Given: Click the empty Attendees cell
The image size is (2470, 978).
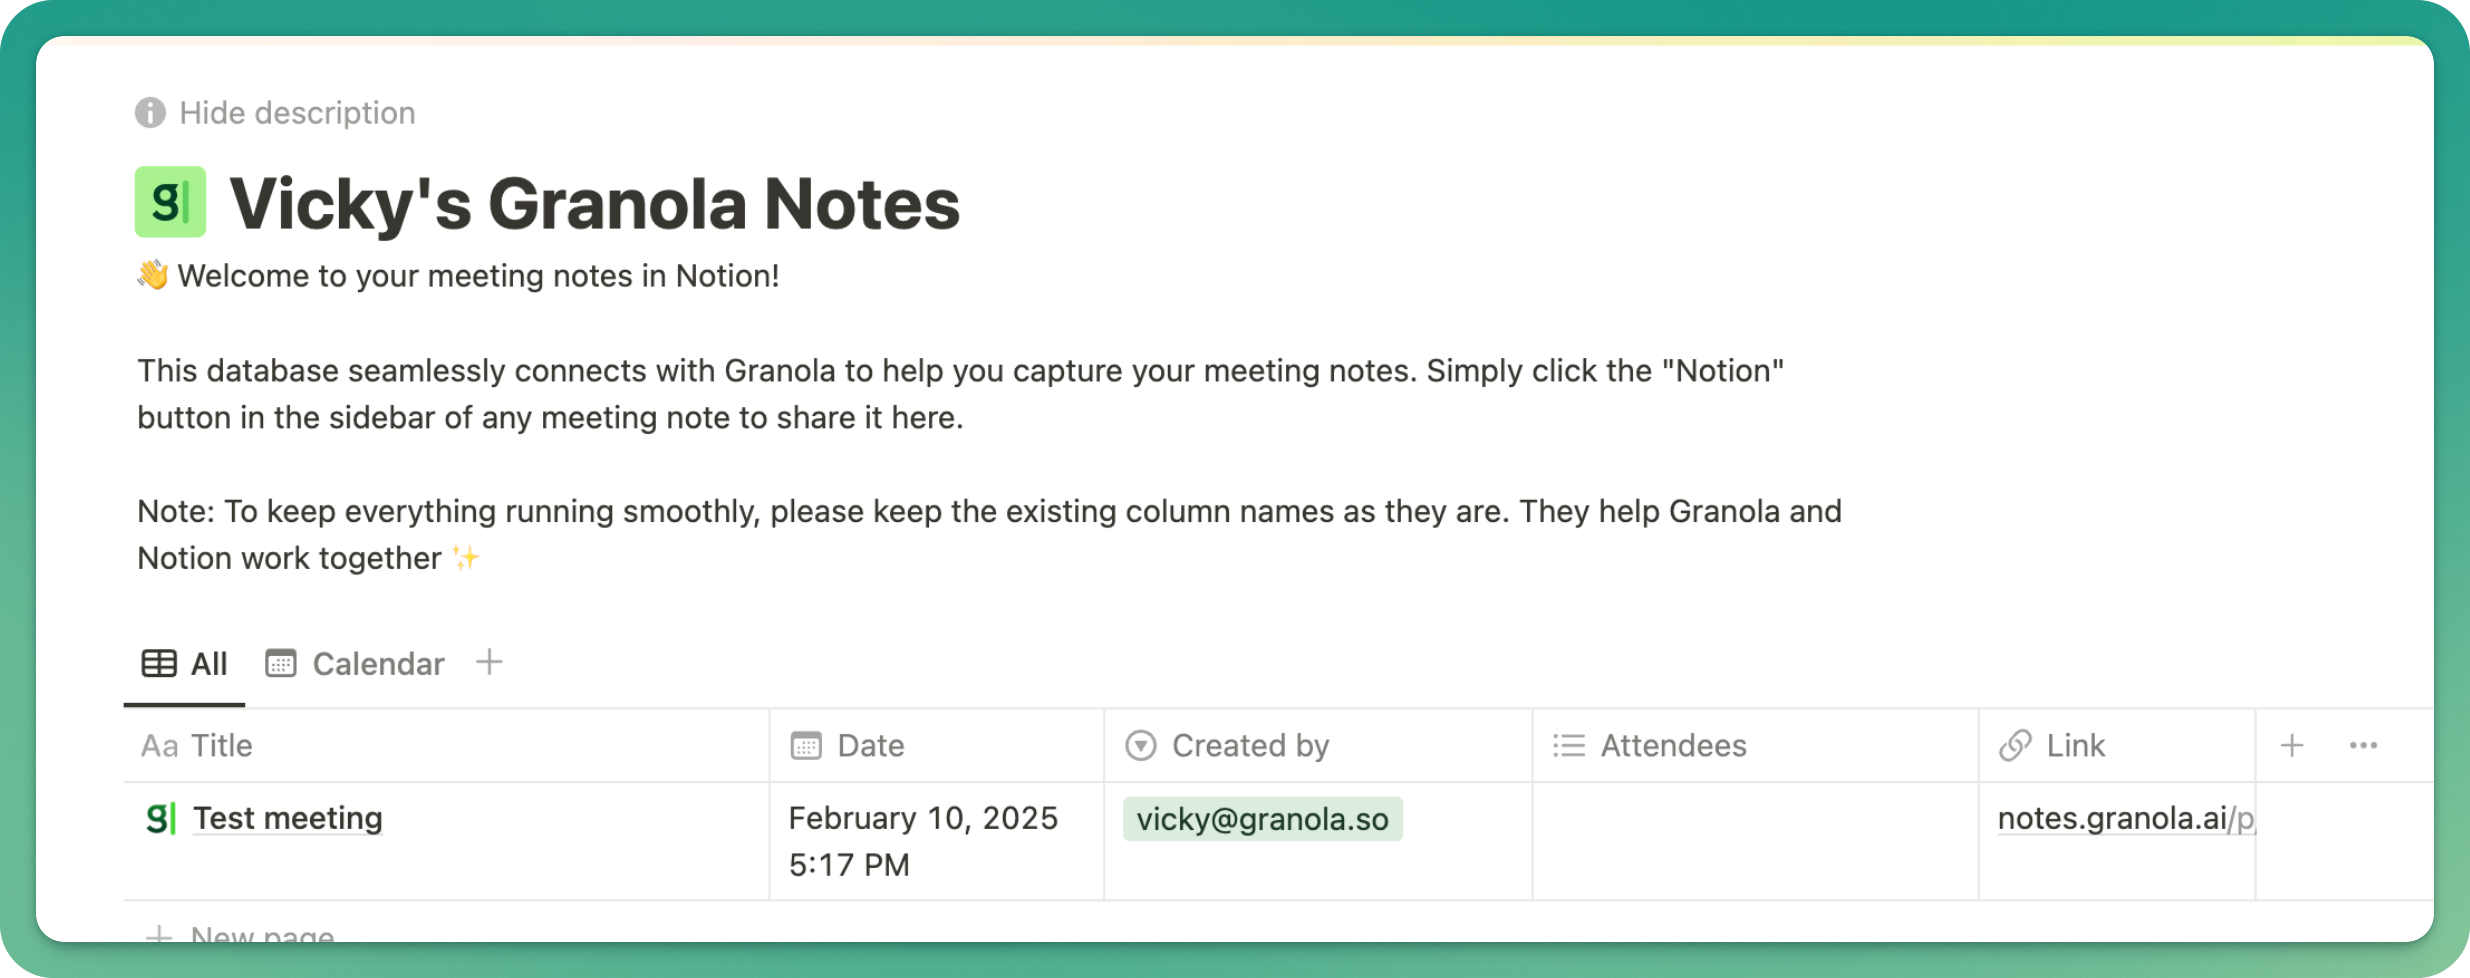Looking at the screenshot, I should pos(1755,841).
